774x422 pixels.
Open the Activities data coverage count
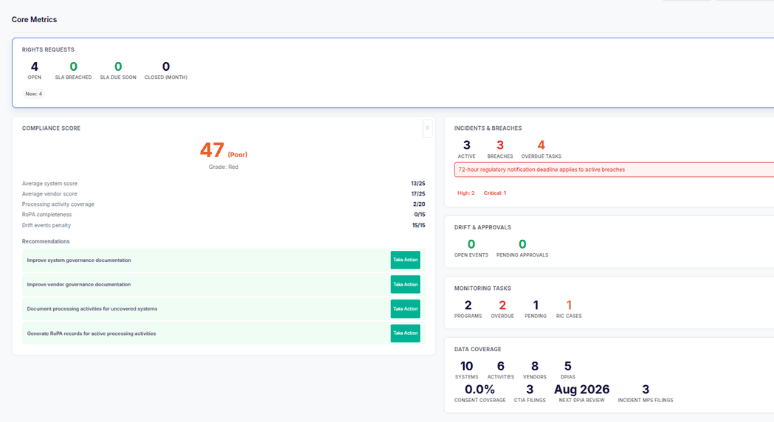coord(501,370)
